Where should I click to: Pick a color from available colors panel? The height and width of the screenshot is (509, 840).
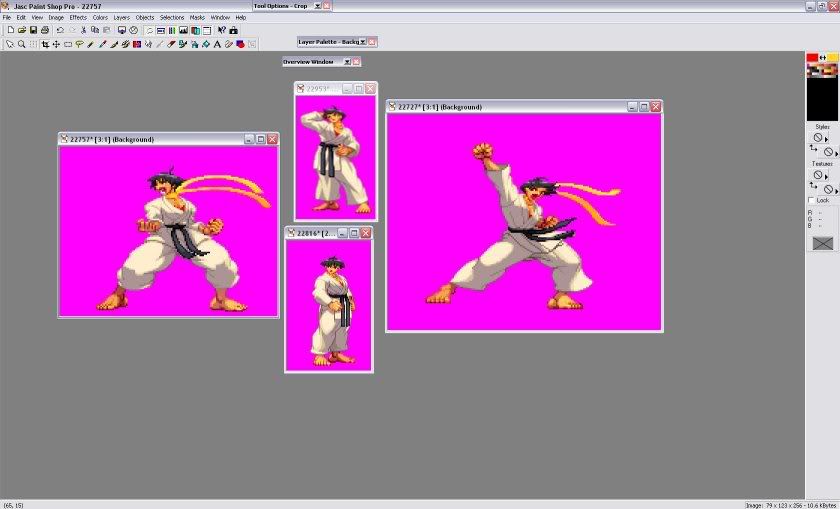click(822, 92)
